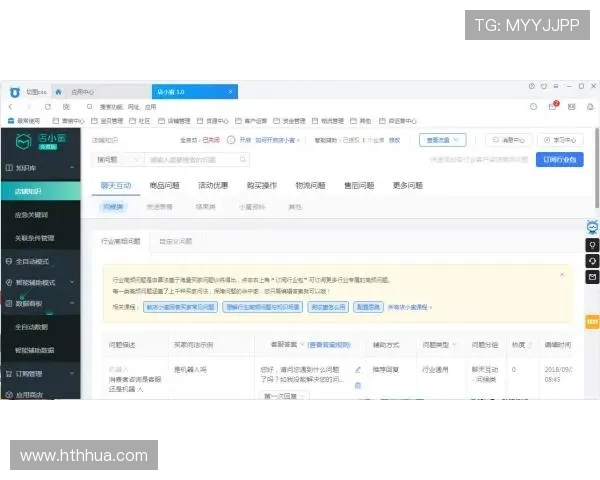The image size is (600, 480).
Task: Open the home icon tab
Action: coord(59,92)
